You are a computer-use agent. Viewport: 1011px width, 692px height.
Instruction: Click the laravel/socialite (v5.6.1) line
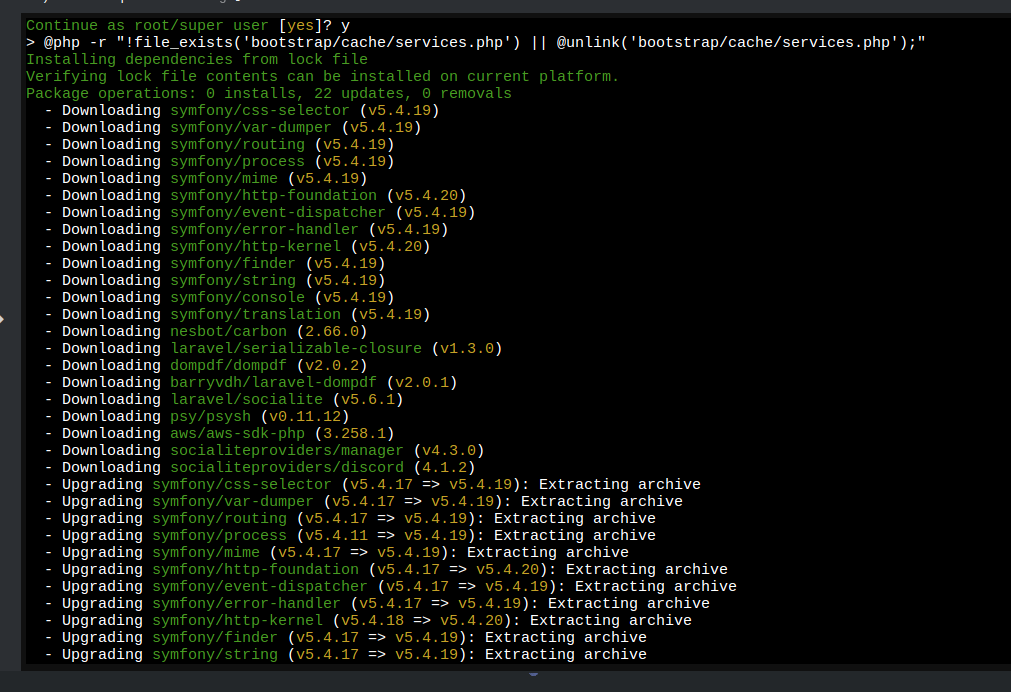pyautogui.click(x=224, y=399)
